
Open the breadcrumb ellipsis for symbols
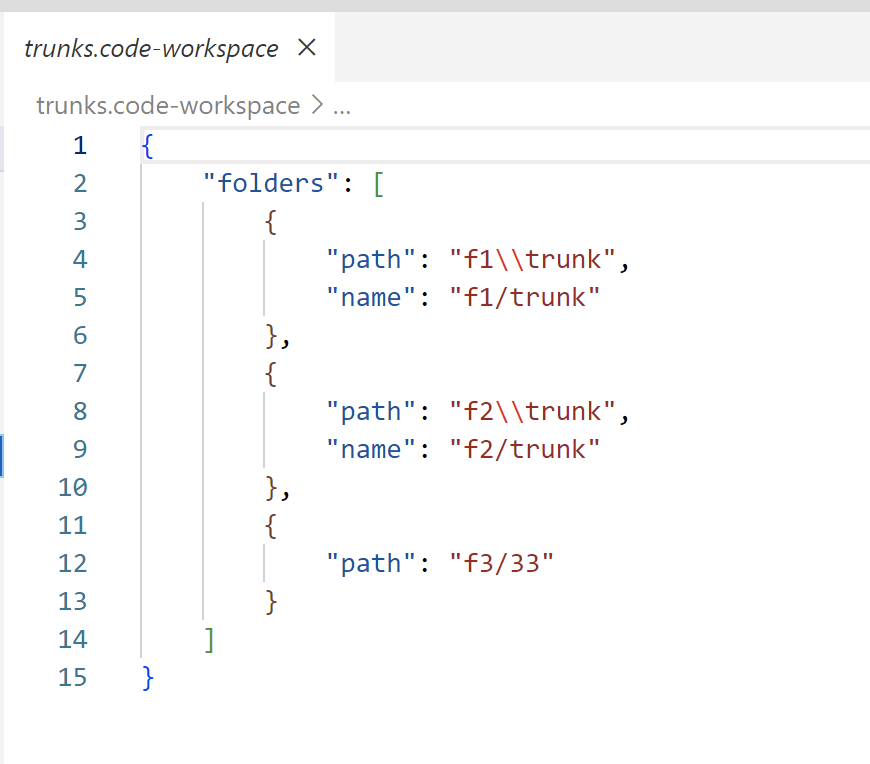(341, 105)
